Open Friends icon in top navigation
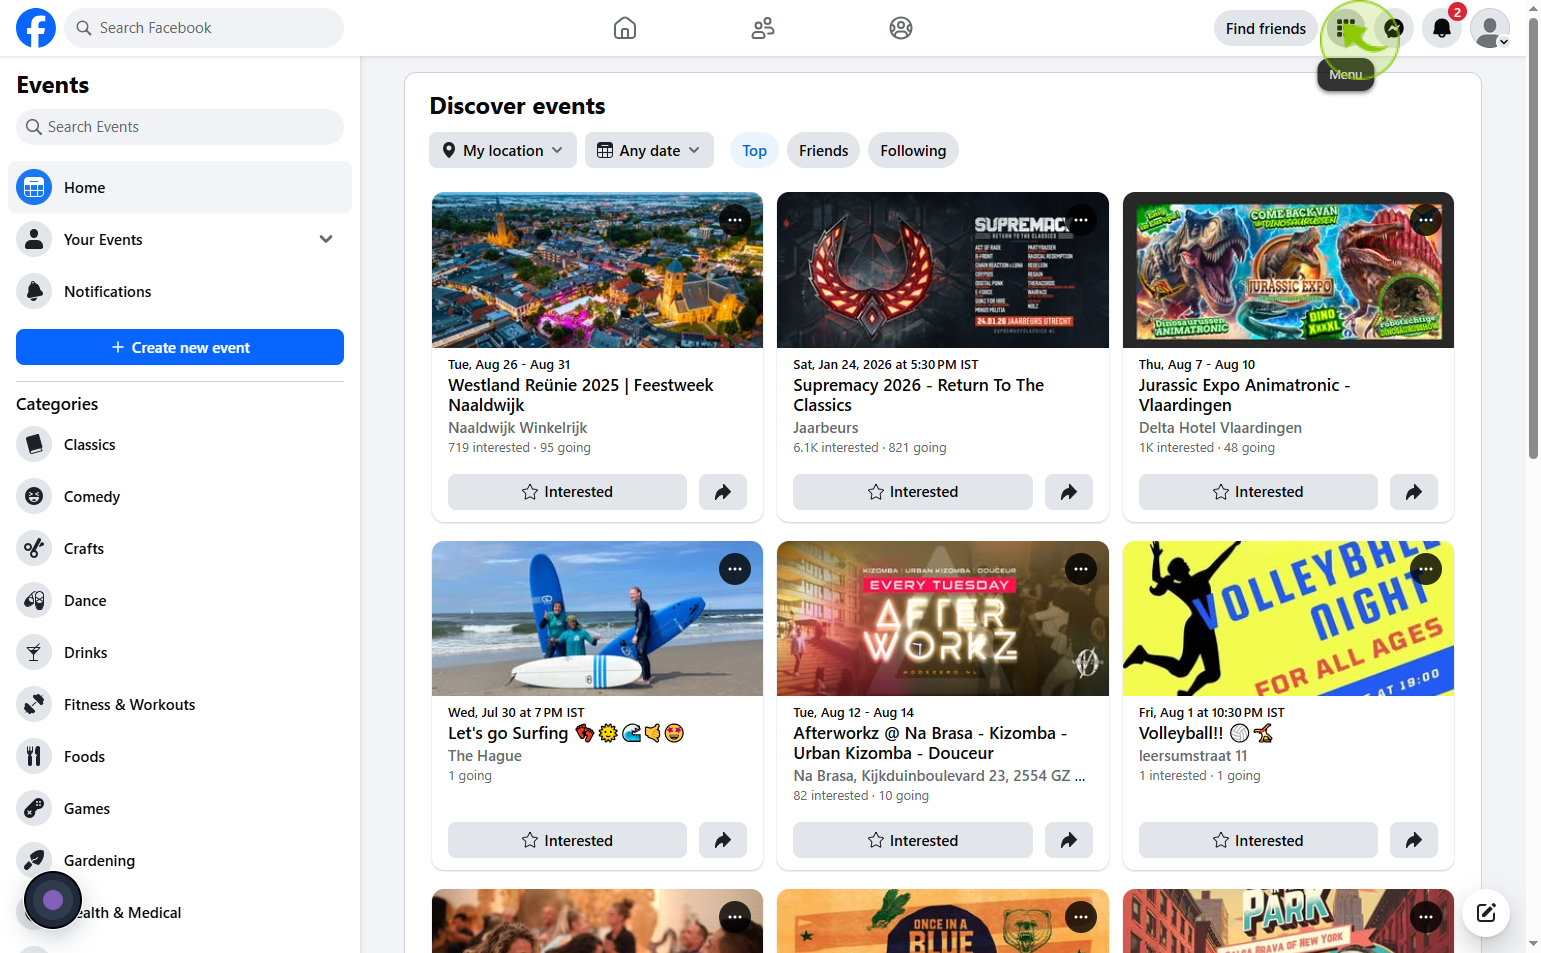The height and width of the screenshot is (953, 1541). pos(763,28)
